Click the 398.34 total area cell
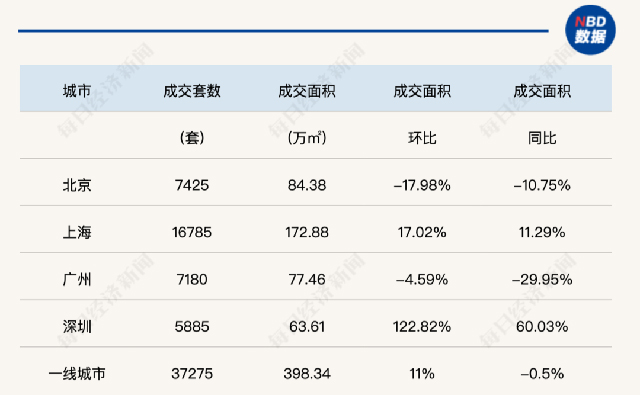 307,373
